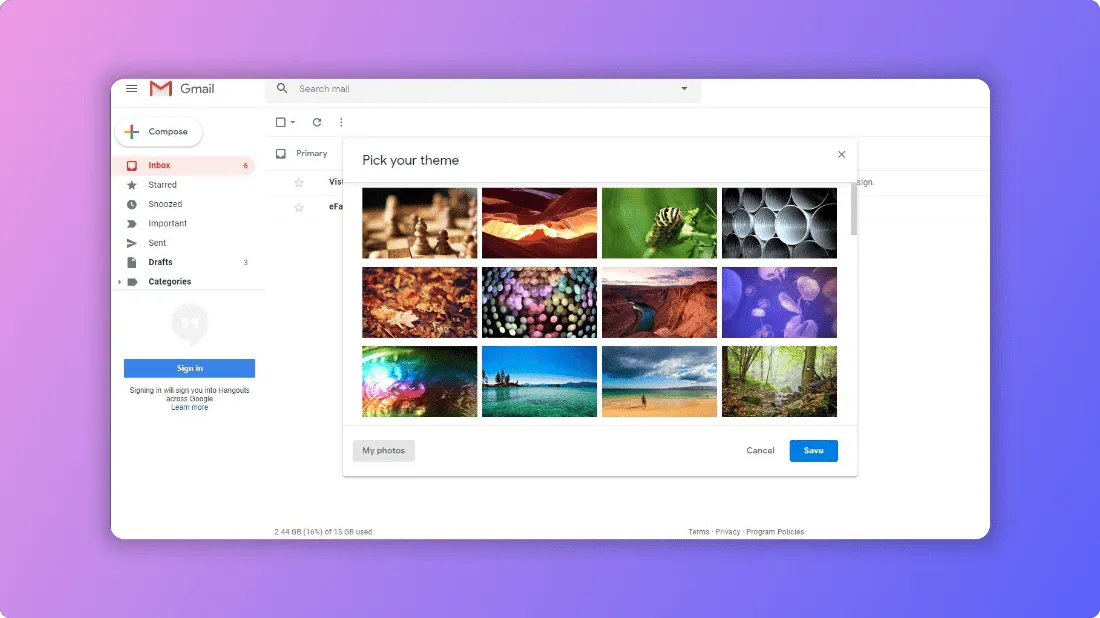The image size is (1100, 618).
Task: Click the Inbox icon in the sidebar
Action: tap(132, 166)
